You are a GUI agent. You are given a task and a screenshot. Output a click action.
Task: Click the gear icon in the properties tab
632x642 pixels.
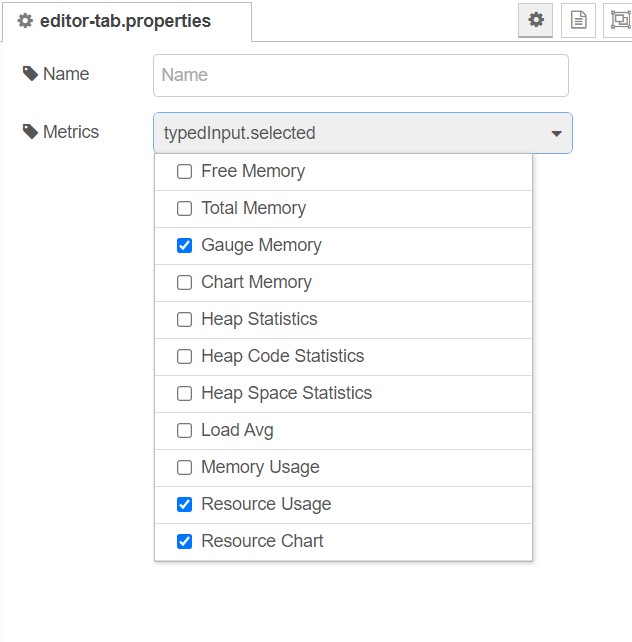point(25,21)
